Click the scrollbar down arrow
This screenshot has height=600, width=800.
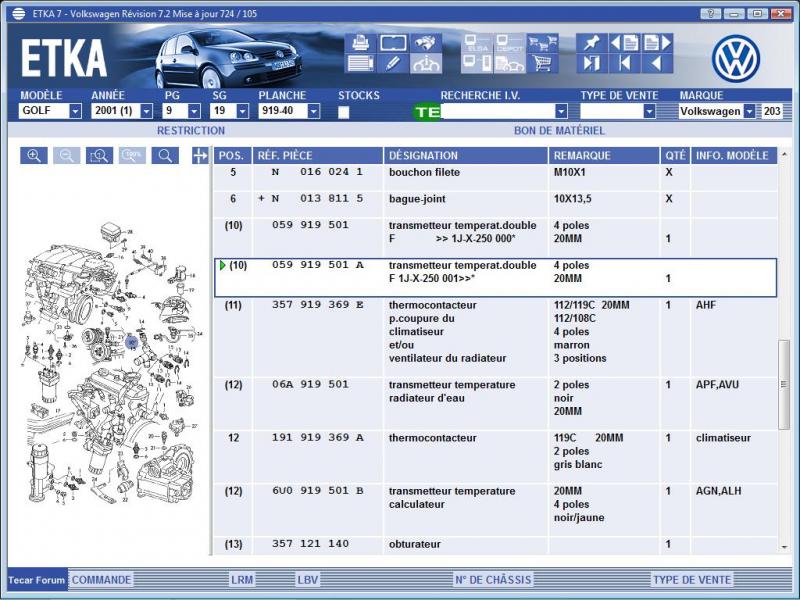click(x=784, y=547)
